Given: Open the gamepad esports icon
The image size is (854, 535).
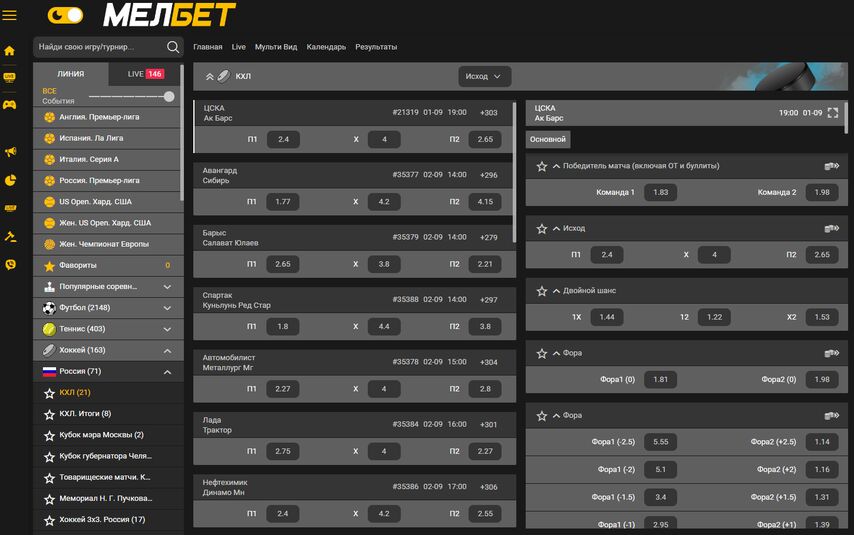Looking at the screenshot, I should pos(9,105).
